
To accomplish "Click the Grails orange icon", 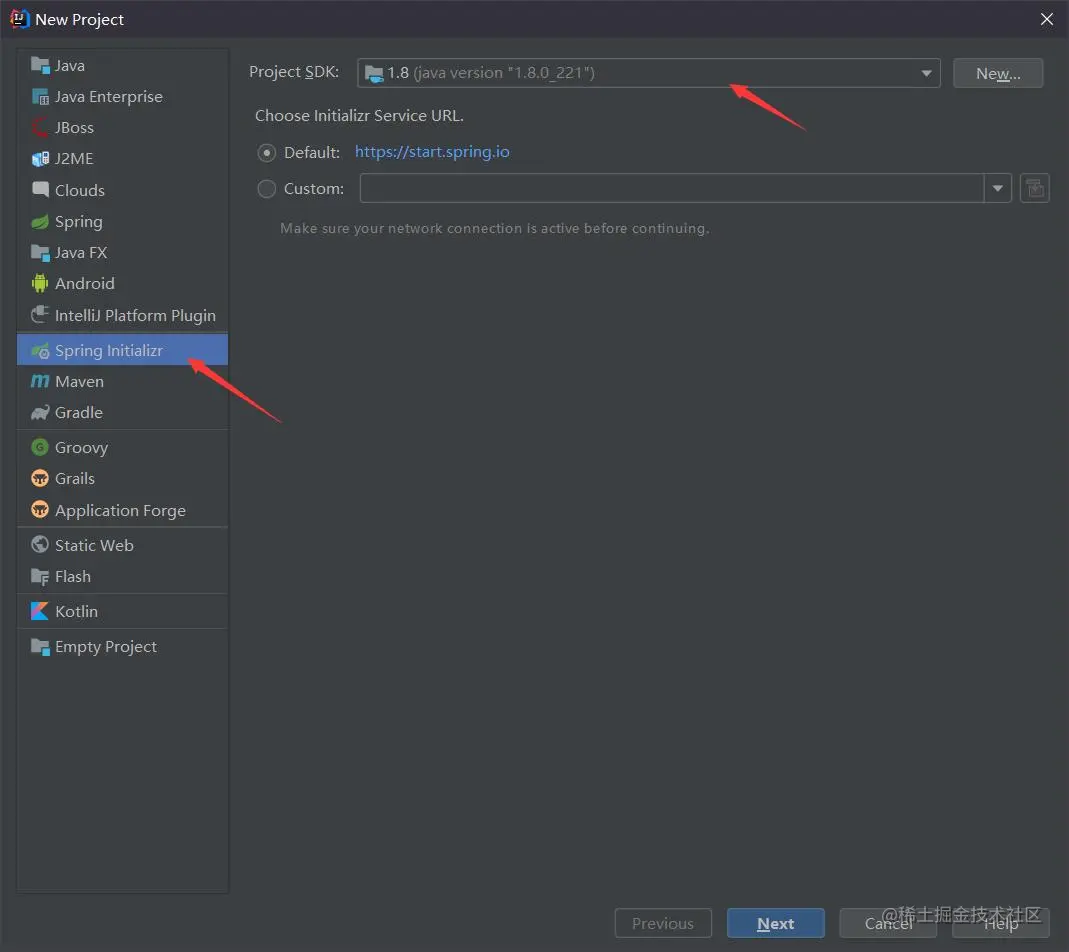I will pyautogui.click(x=40, y=478).
